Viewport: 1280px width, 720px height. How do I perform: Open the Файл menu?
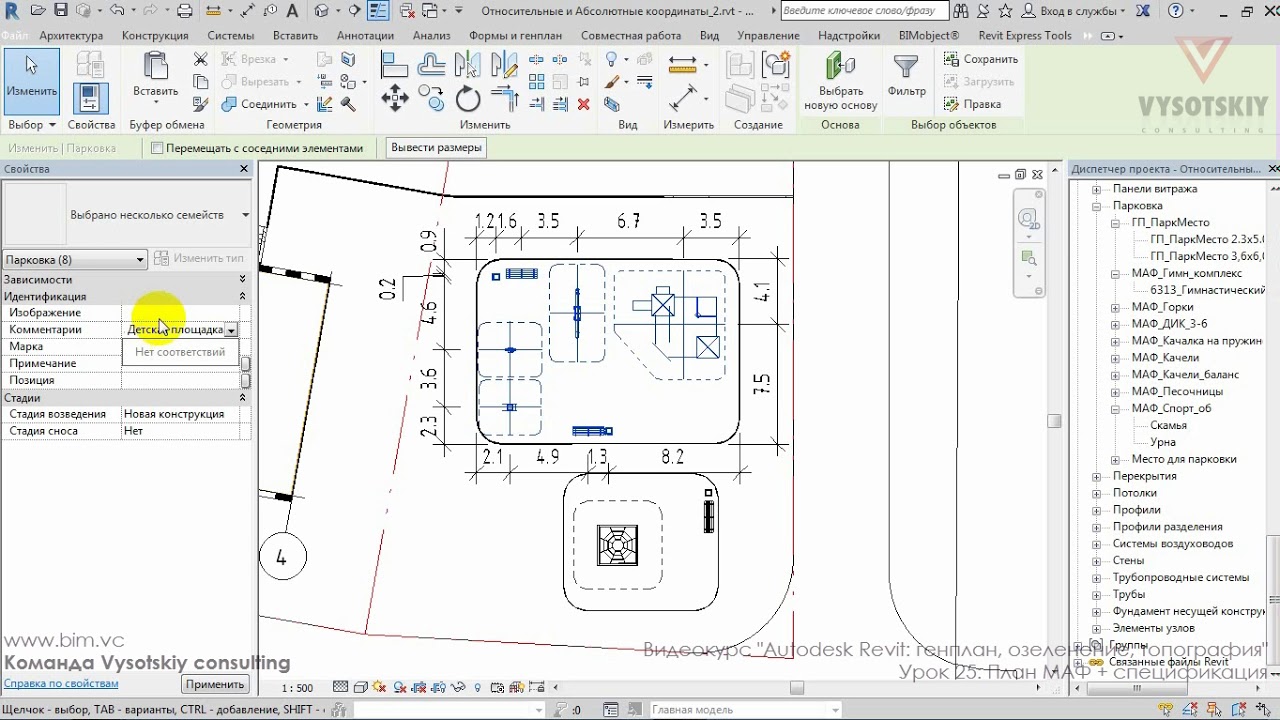14,35
